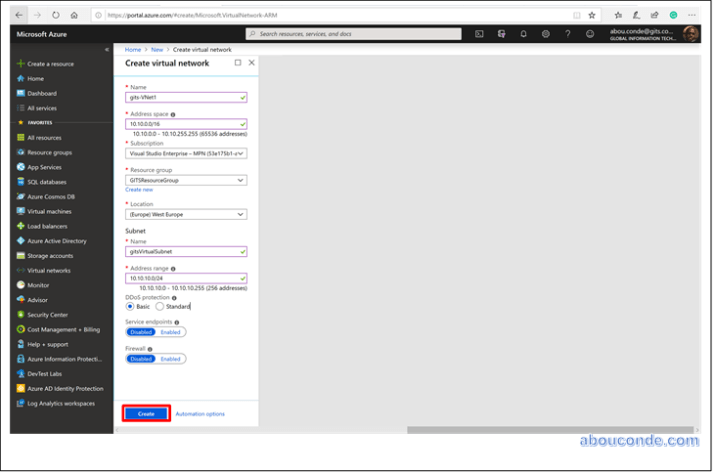This screenshot has height=472, width=714.
Task: Open the Automation options link
Action: 200,413
